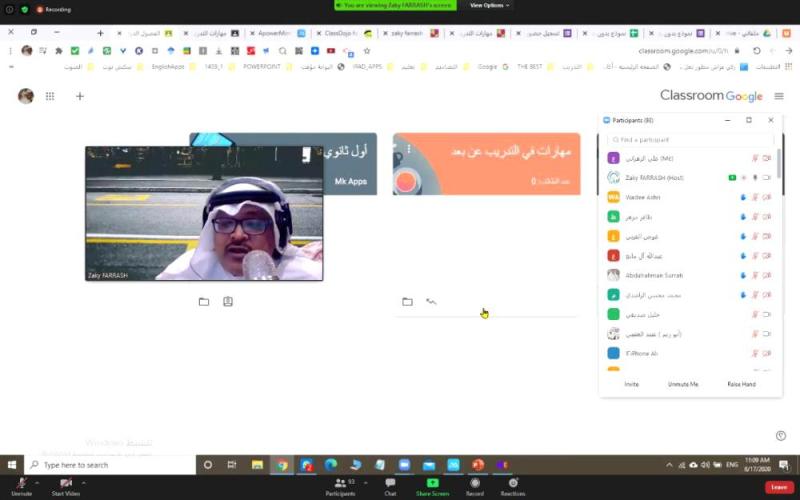Expand audio options arrow next to Unmute
The height and width of the screenshot is (500, 800).
coord(37,483)
